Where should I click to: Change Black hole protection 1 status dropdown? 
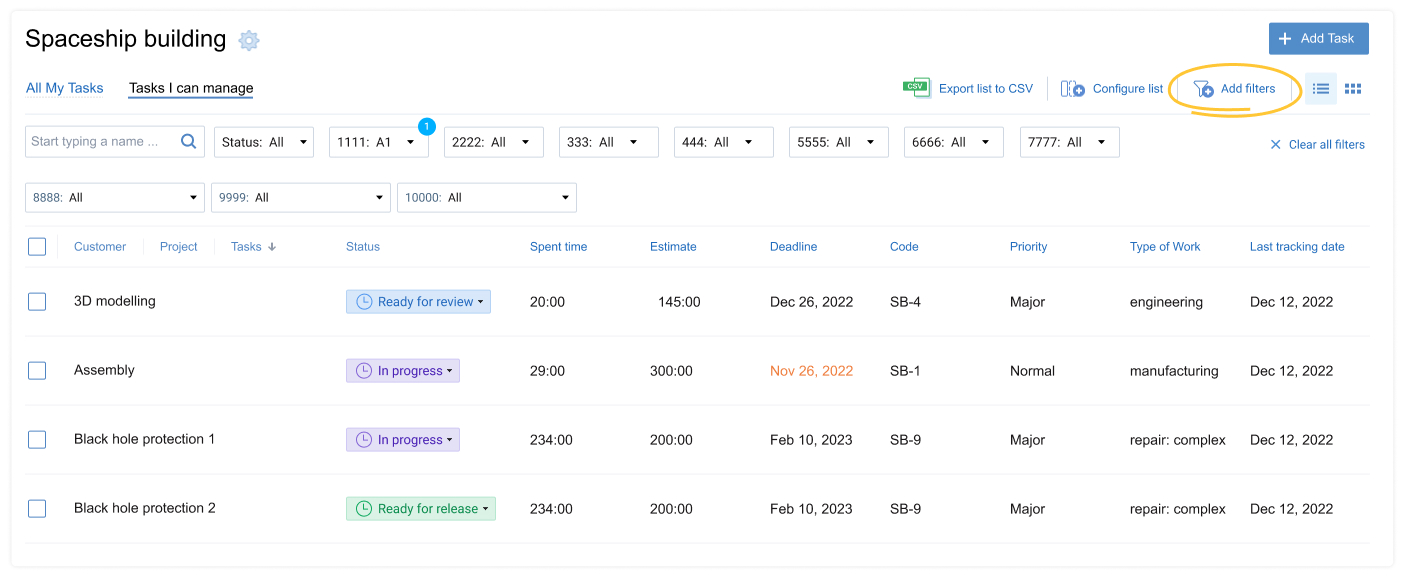403,440
